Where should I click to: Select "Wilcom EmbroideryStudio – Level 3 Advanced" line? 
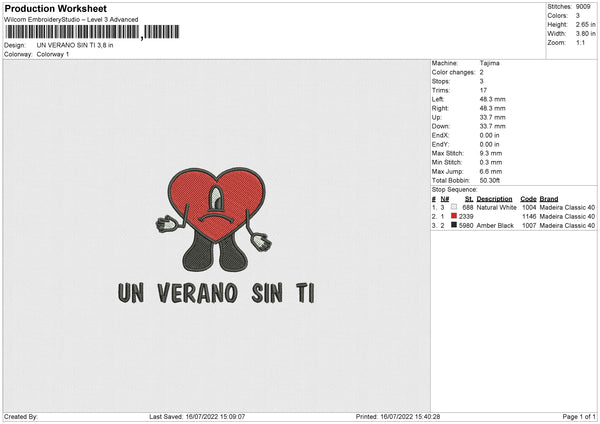coord(71,20)
